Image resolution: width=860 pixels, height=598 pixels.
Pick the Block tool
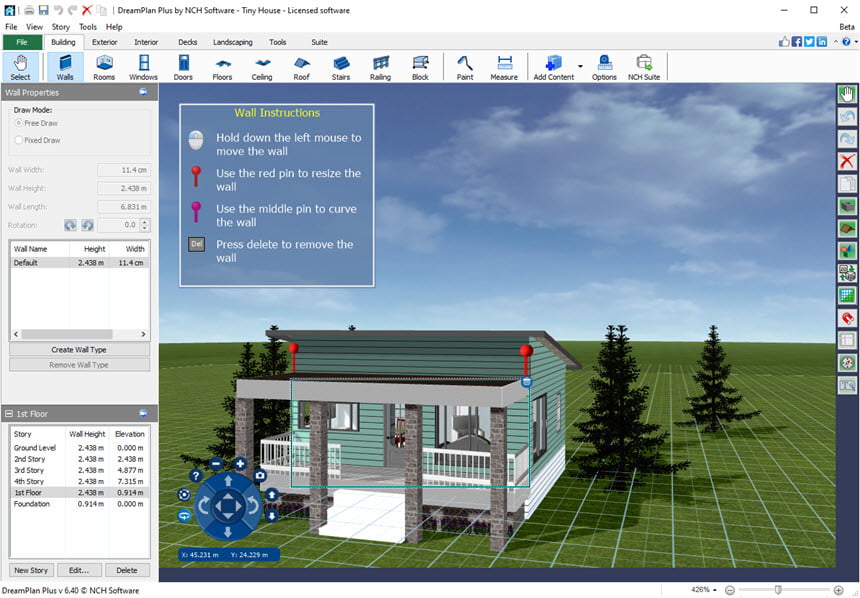coord(420,67)
